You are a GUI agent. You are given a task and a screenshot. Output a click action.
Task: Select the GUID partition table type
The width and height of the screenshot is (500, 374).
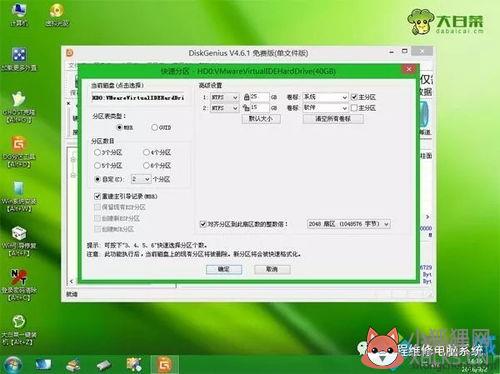pyautogui.click(x=154, y=127)
